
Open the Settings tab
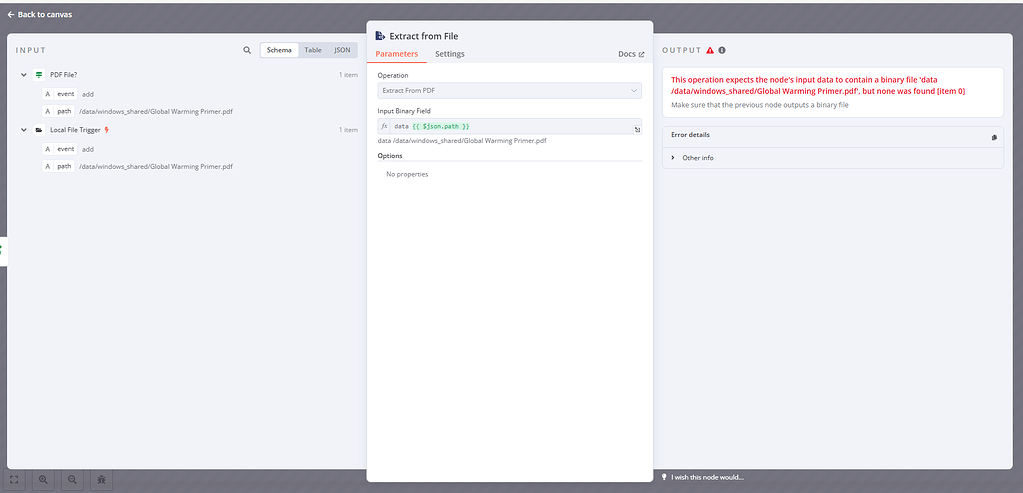click(449, 54)
